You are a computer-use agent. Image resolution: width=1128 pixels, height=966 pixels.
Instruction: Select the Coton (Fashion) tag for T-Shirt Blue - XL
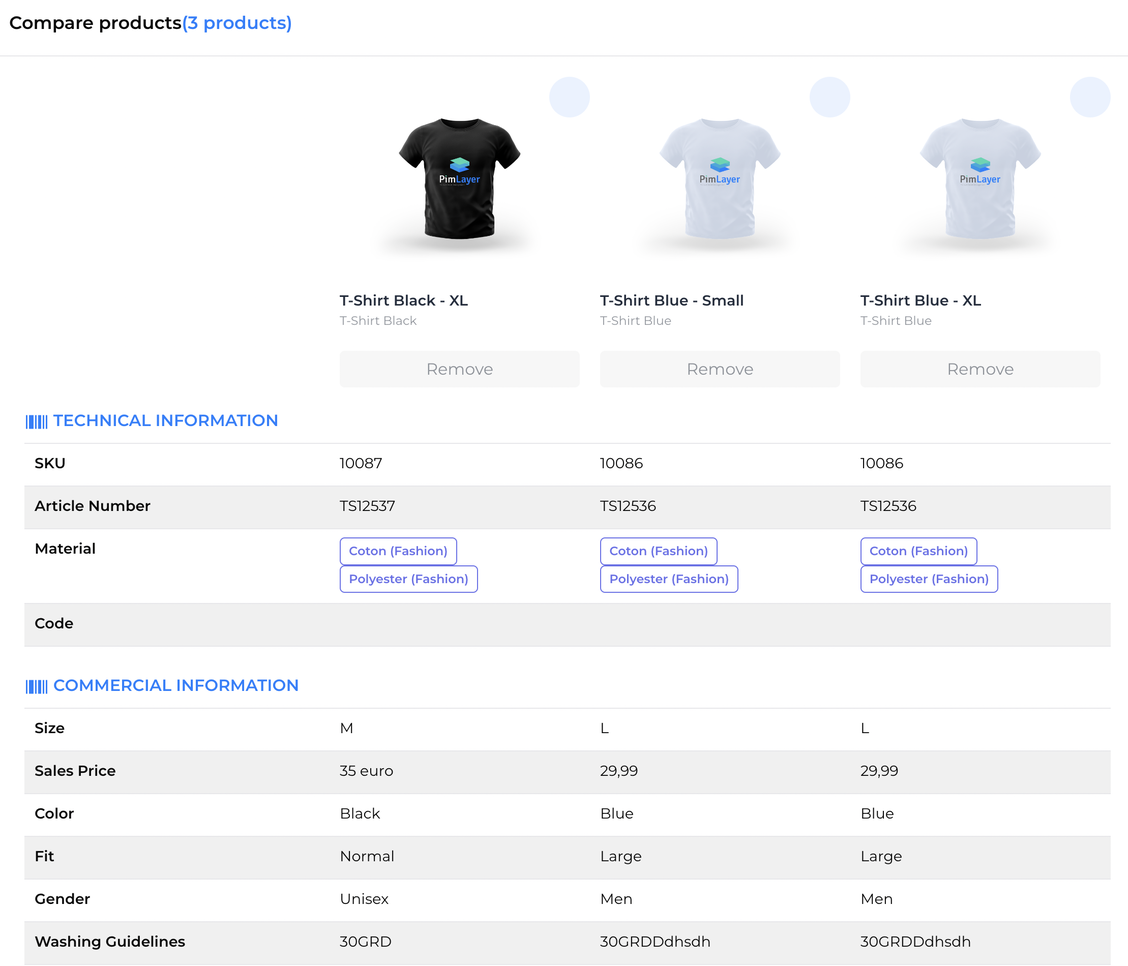click(918, 551)
